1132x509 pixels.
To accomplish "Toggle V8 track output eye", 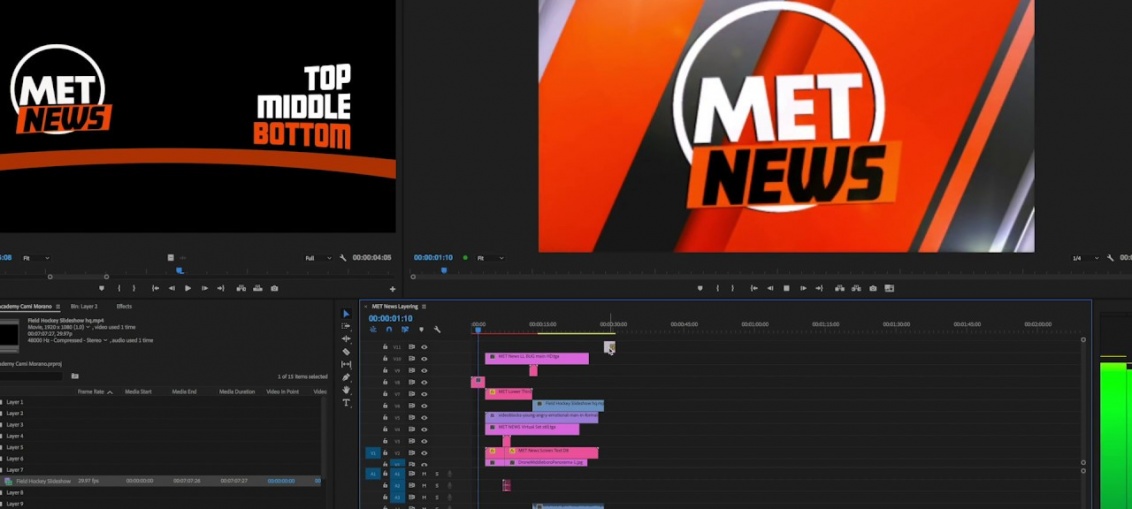I will (424, 383).
